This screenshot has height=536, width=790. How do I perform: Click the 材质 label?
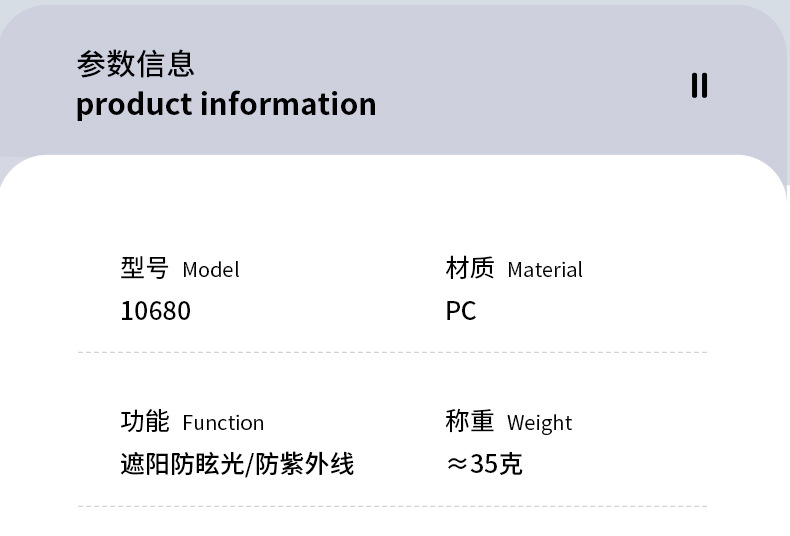click(470, 268)
